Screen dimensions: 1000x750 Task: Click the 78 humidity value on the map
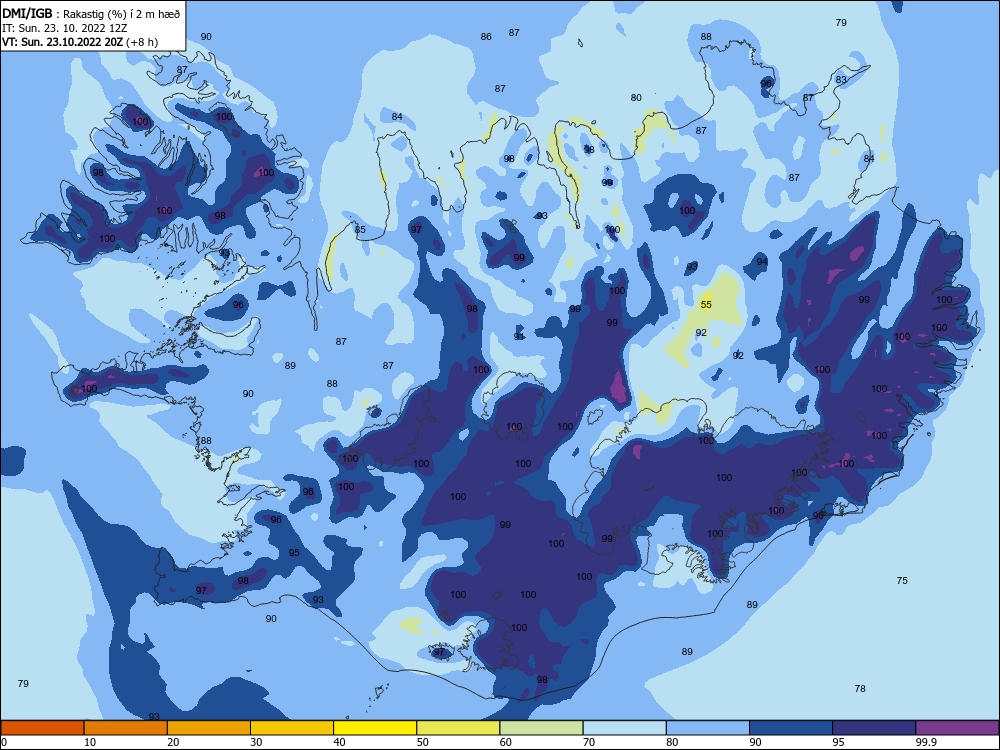click(x=860, y=688)
